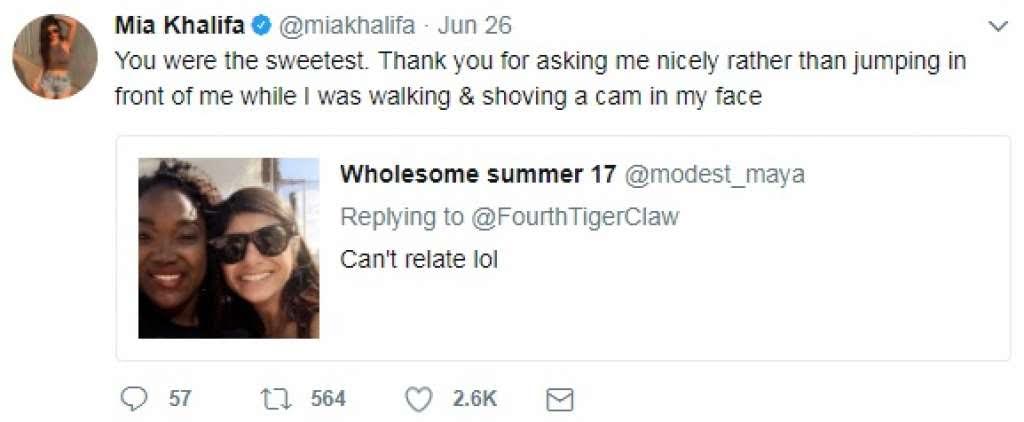Viewport: 1024px width, 422px height.
Task: Click the Replying to @FourthTigerClaw line
Action: tap(509, 217)
